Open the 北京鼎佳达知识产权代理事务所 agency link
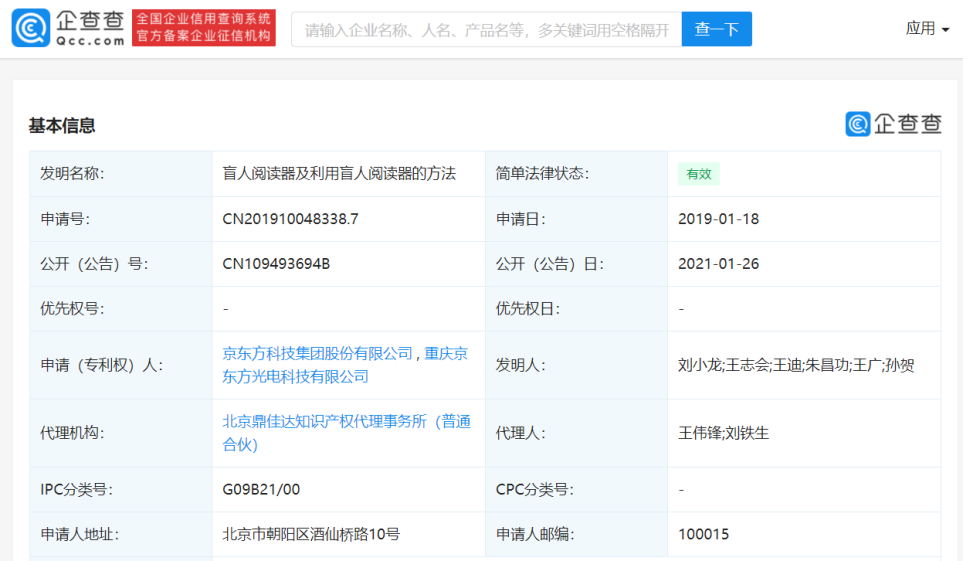Screen dimensions: 963x561 (x=346, y=433)
